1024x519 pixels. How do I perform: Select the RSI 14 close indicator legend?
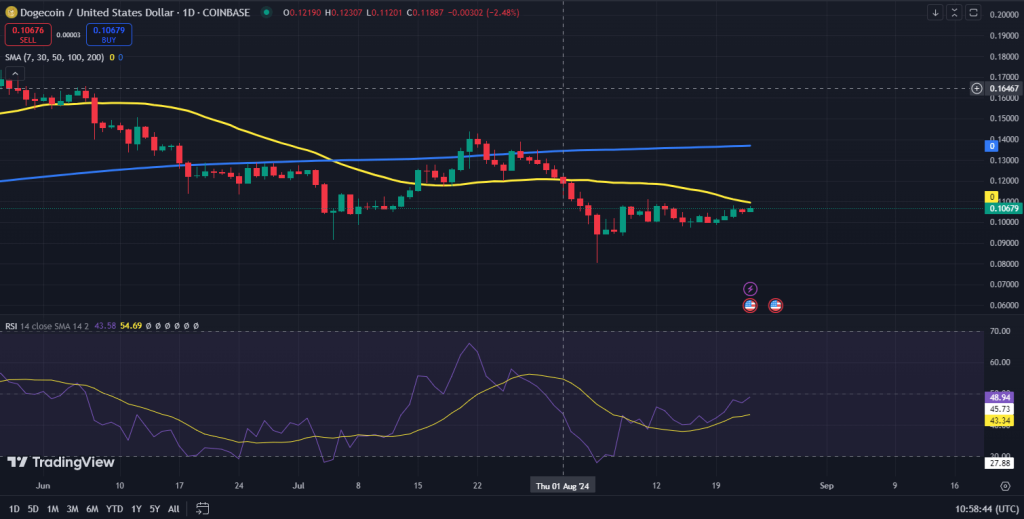[x=47, y=326]
